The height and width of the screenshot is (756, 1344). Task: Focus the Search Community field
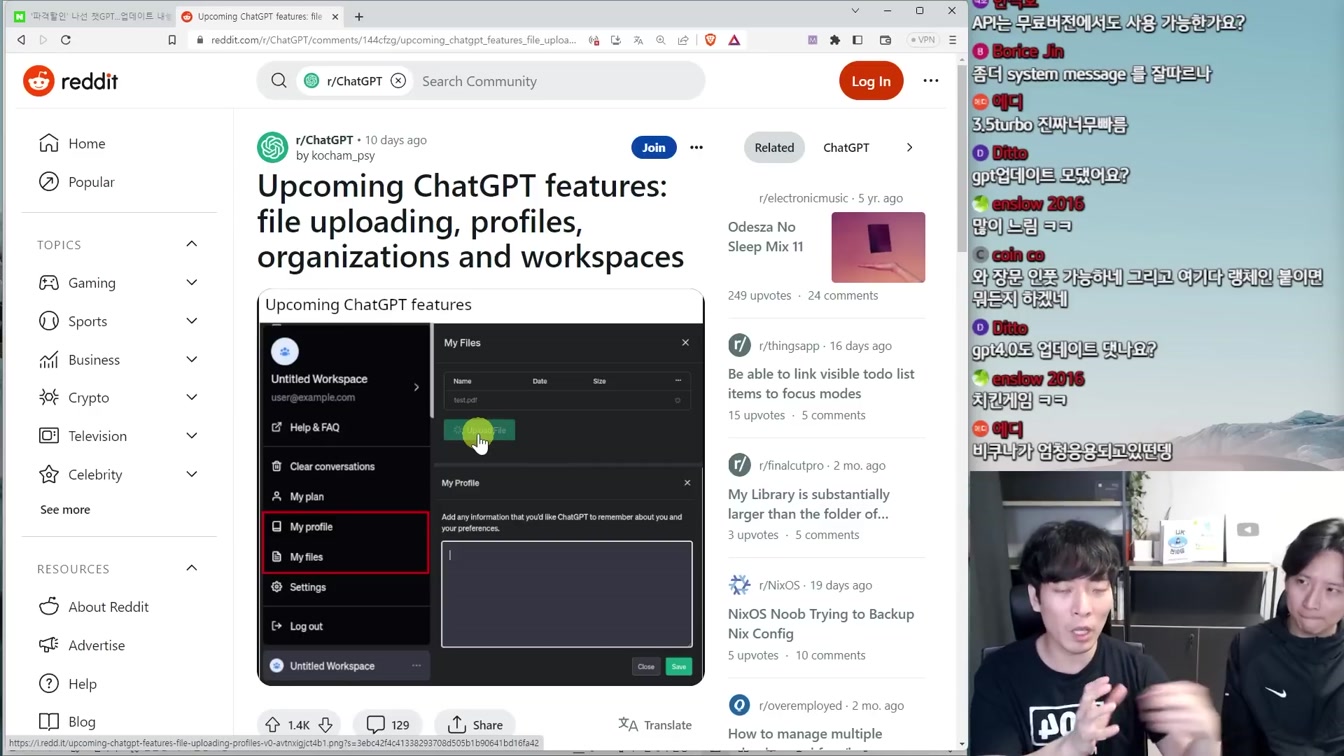tap(555, 81)
